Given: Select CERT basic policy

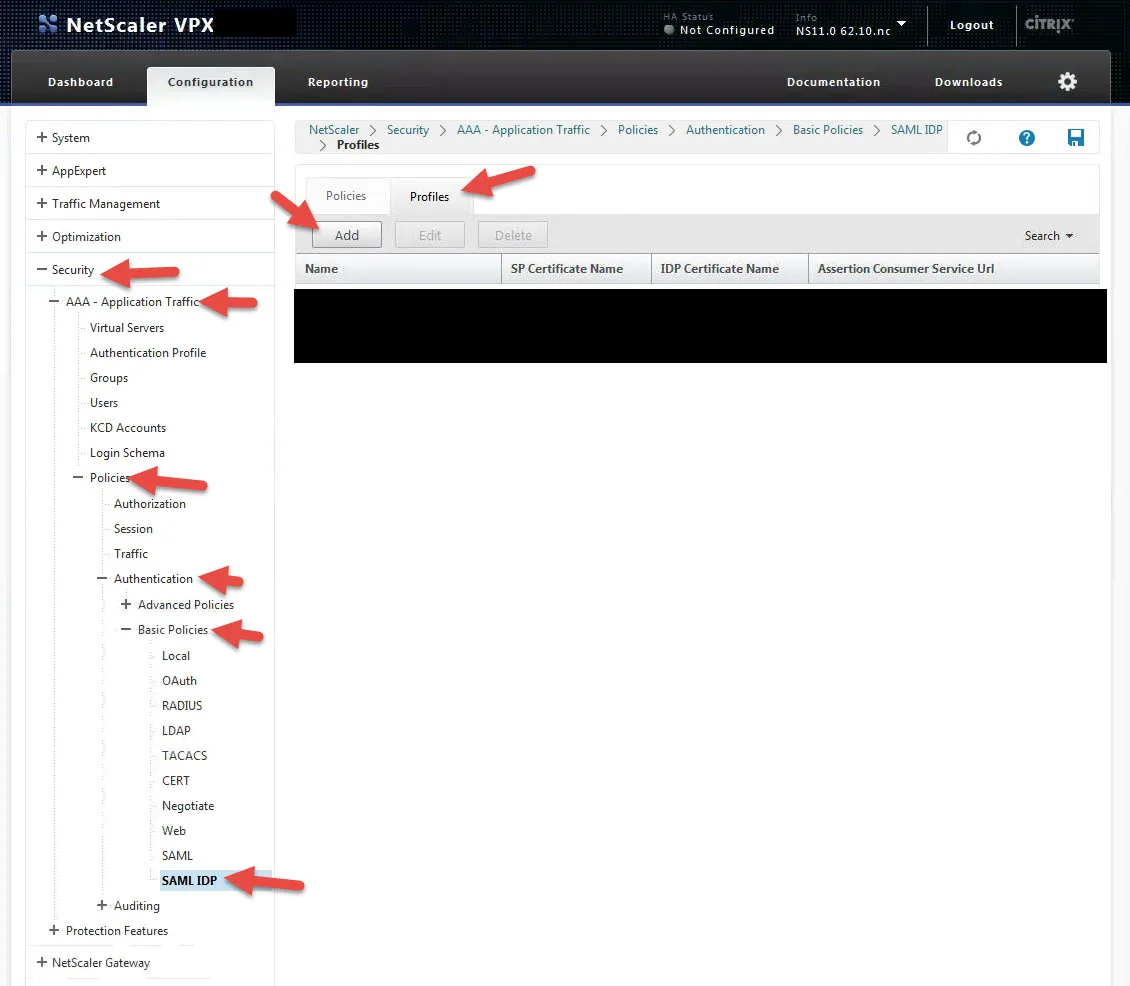Looking at the screenshot, I should pos(176,781).
